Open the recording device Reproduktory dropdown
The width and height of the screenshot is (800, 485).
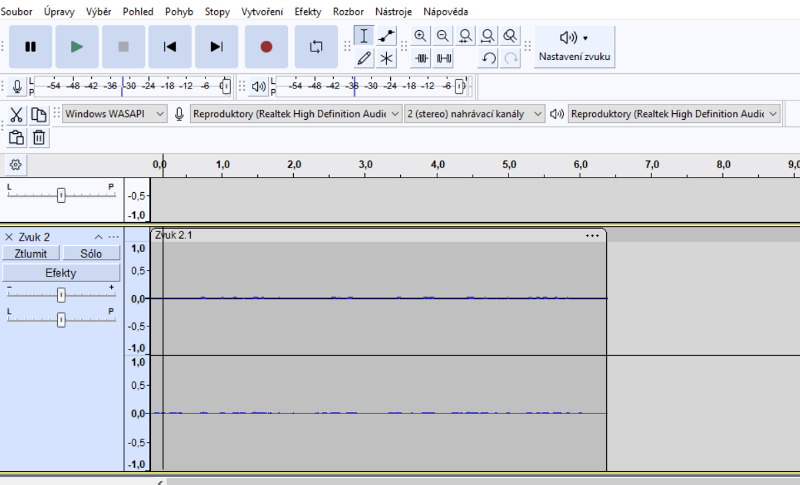(296, 114)
